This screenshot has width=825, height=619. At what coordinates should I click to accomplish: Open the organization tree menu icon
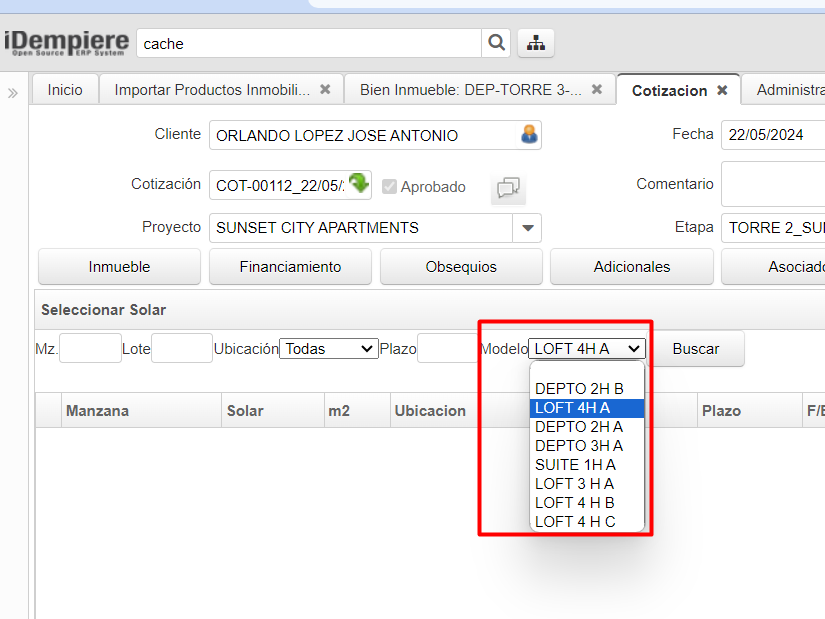536,43
